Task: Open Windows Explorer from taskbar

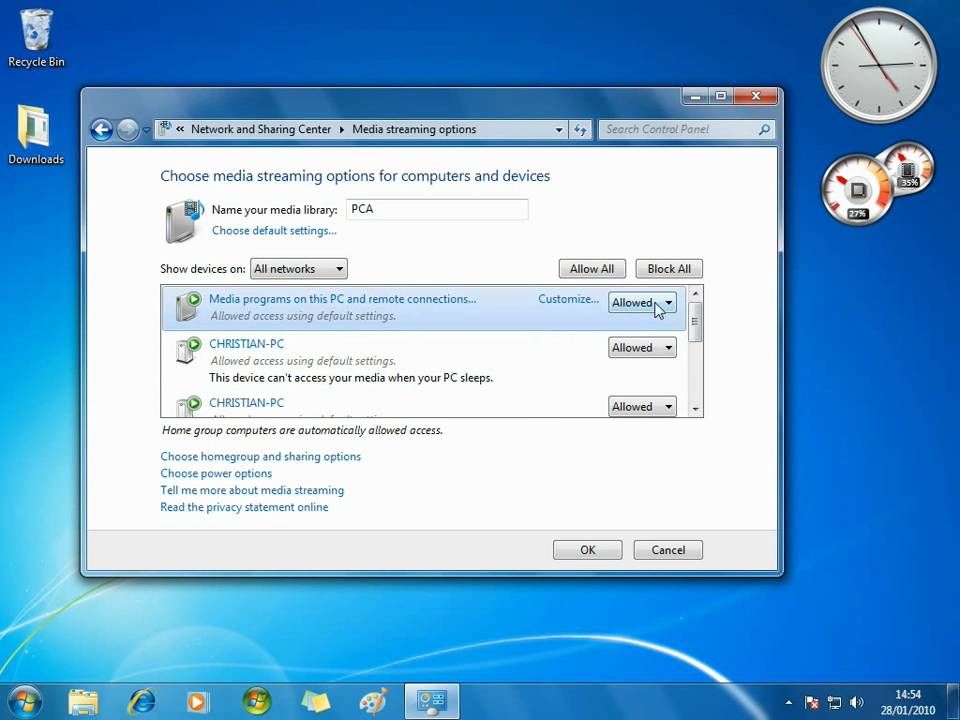Action: pos(83,702)
